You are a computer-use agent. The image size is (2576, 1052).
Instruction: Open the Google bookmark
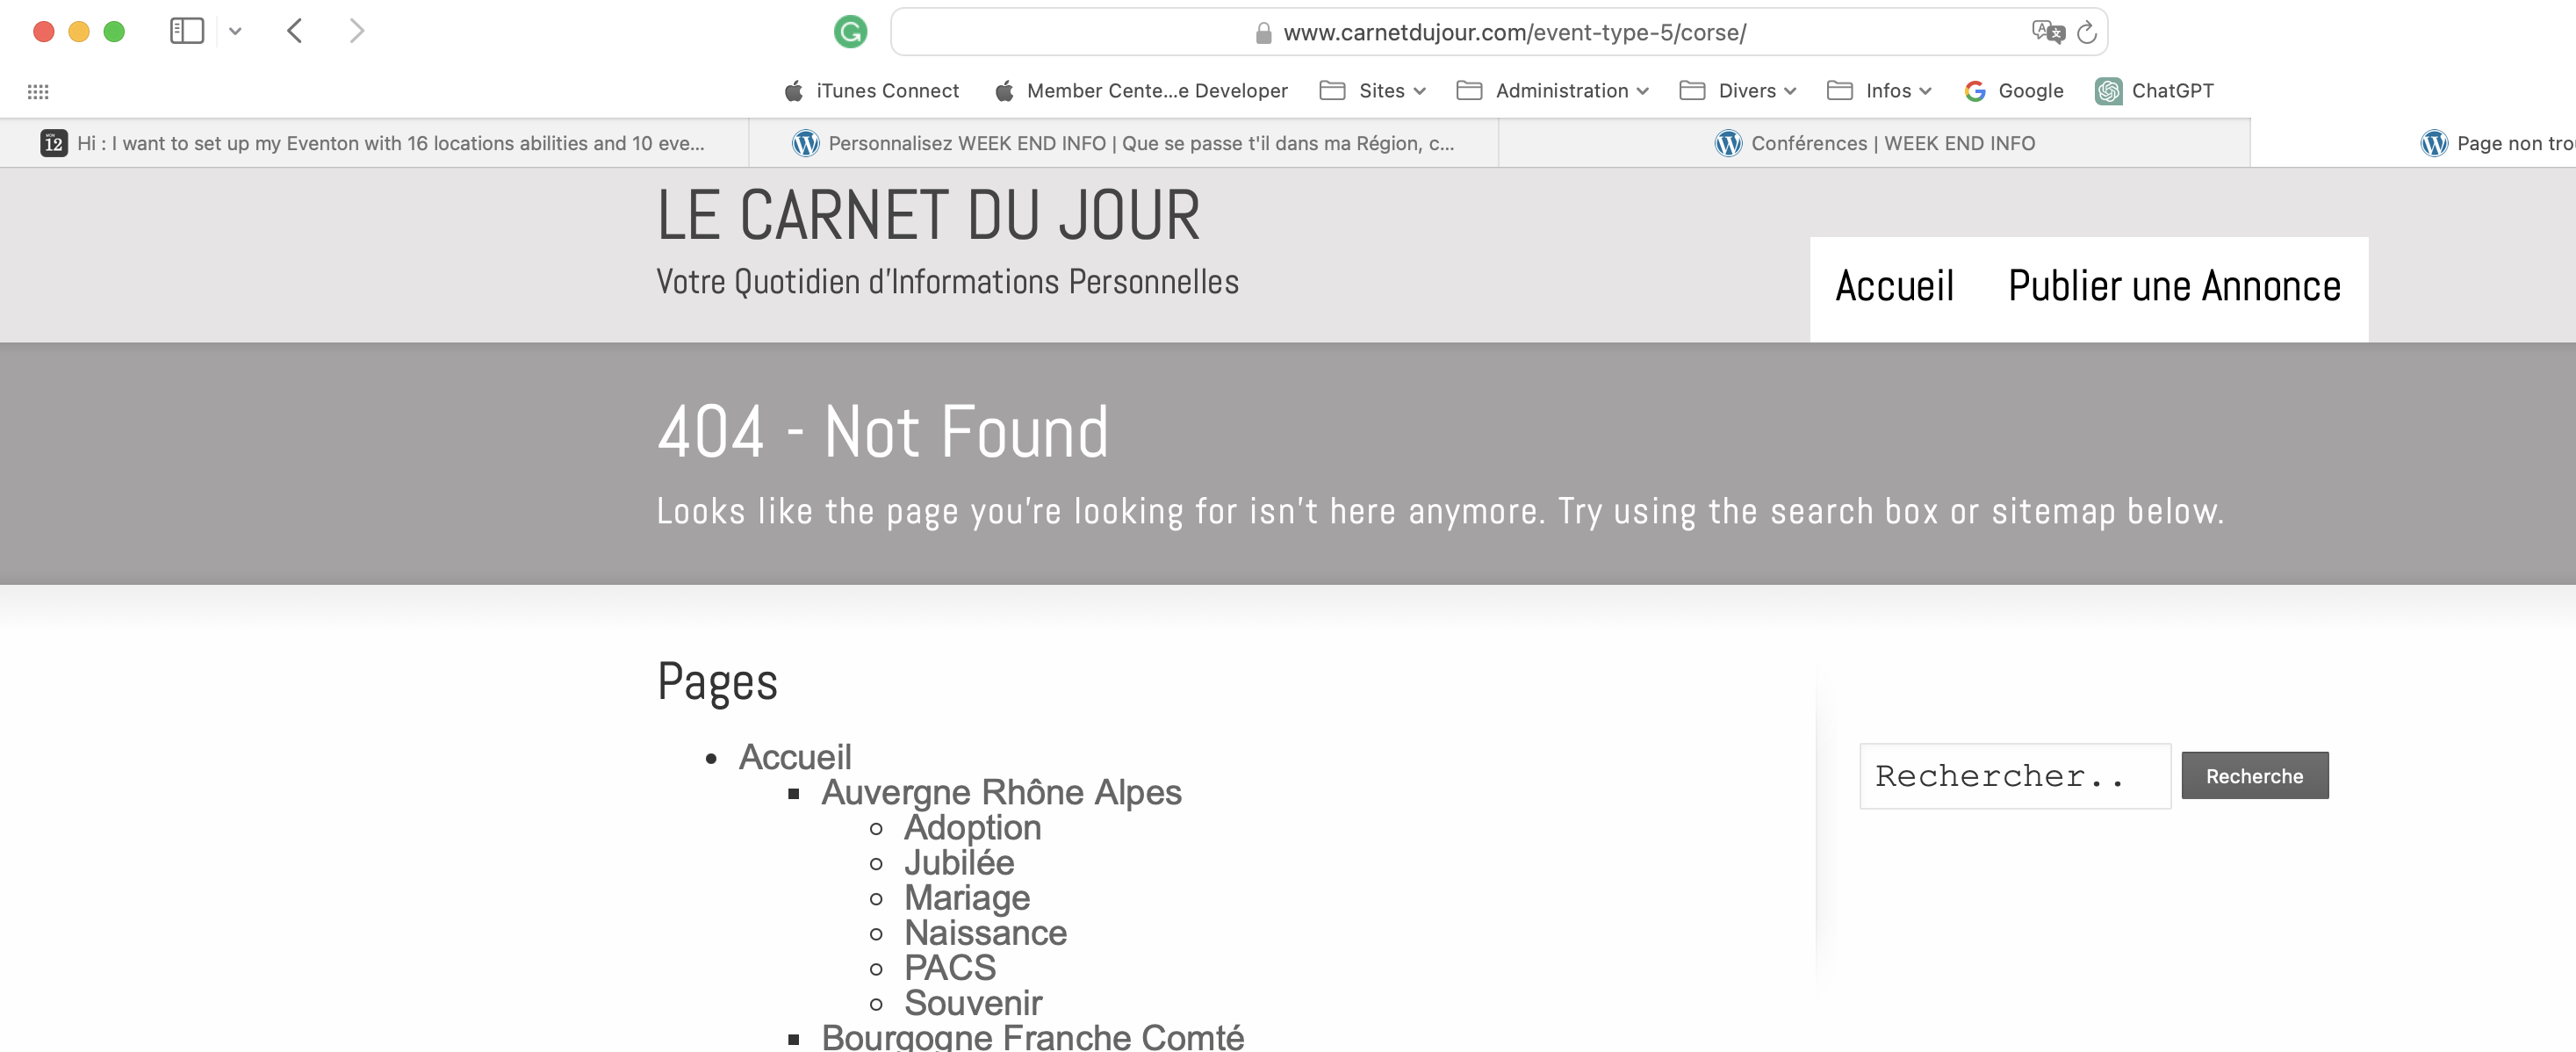[2014, 91]
